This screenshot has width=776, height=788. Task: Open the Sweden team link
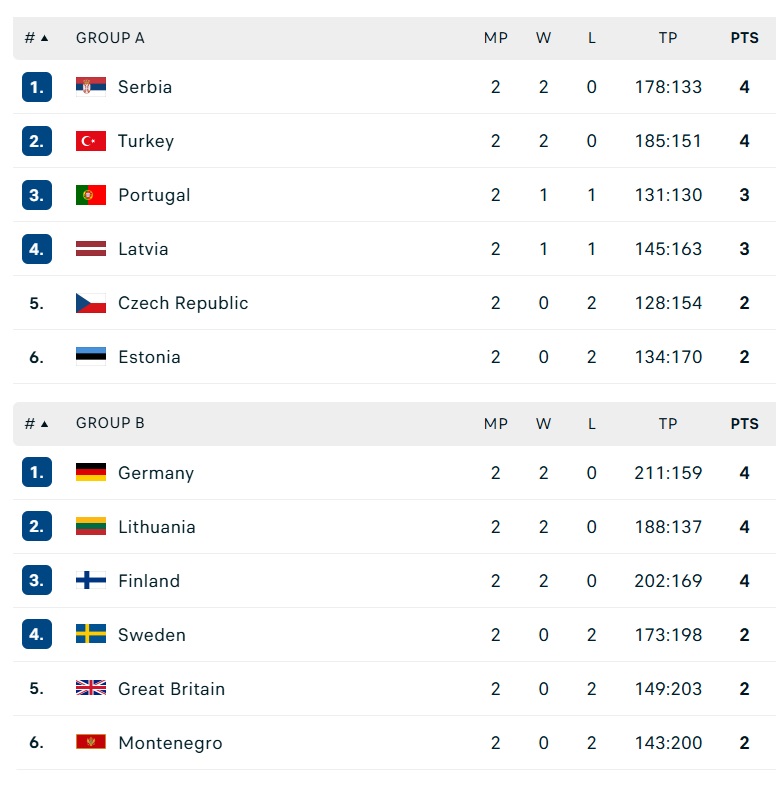click(152, 635)
